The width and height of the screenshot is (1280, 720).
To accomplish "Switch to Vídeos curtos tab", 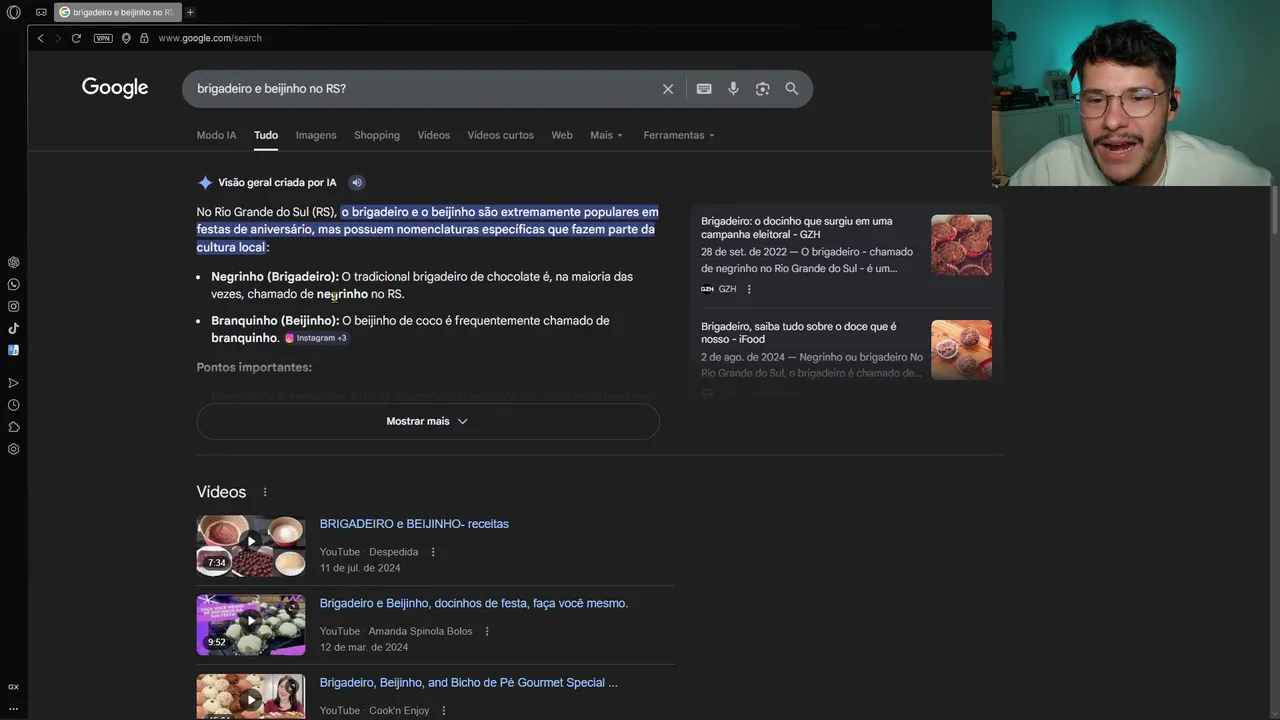I will click(501, 135).
